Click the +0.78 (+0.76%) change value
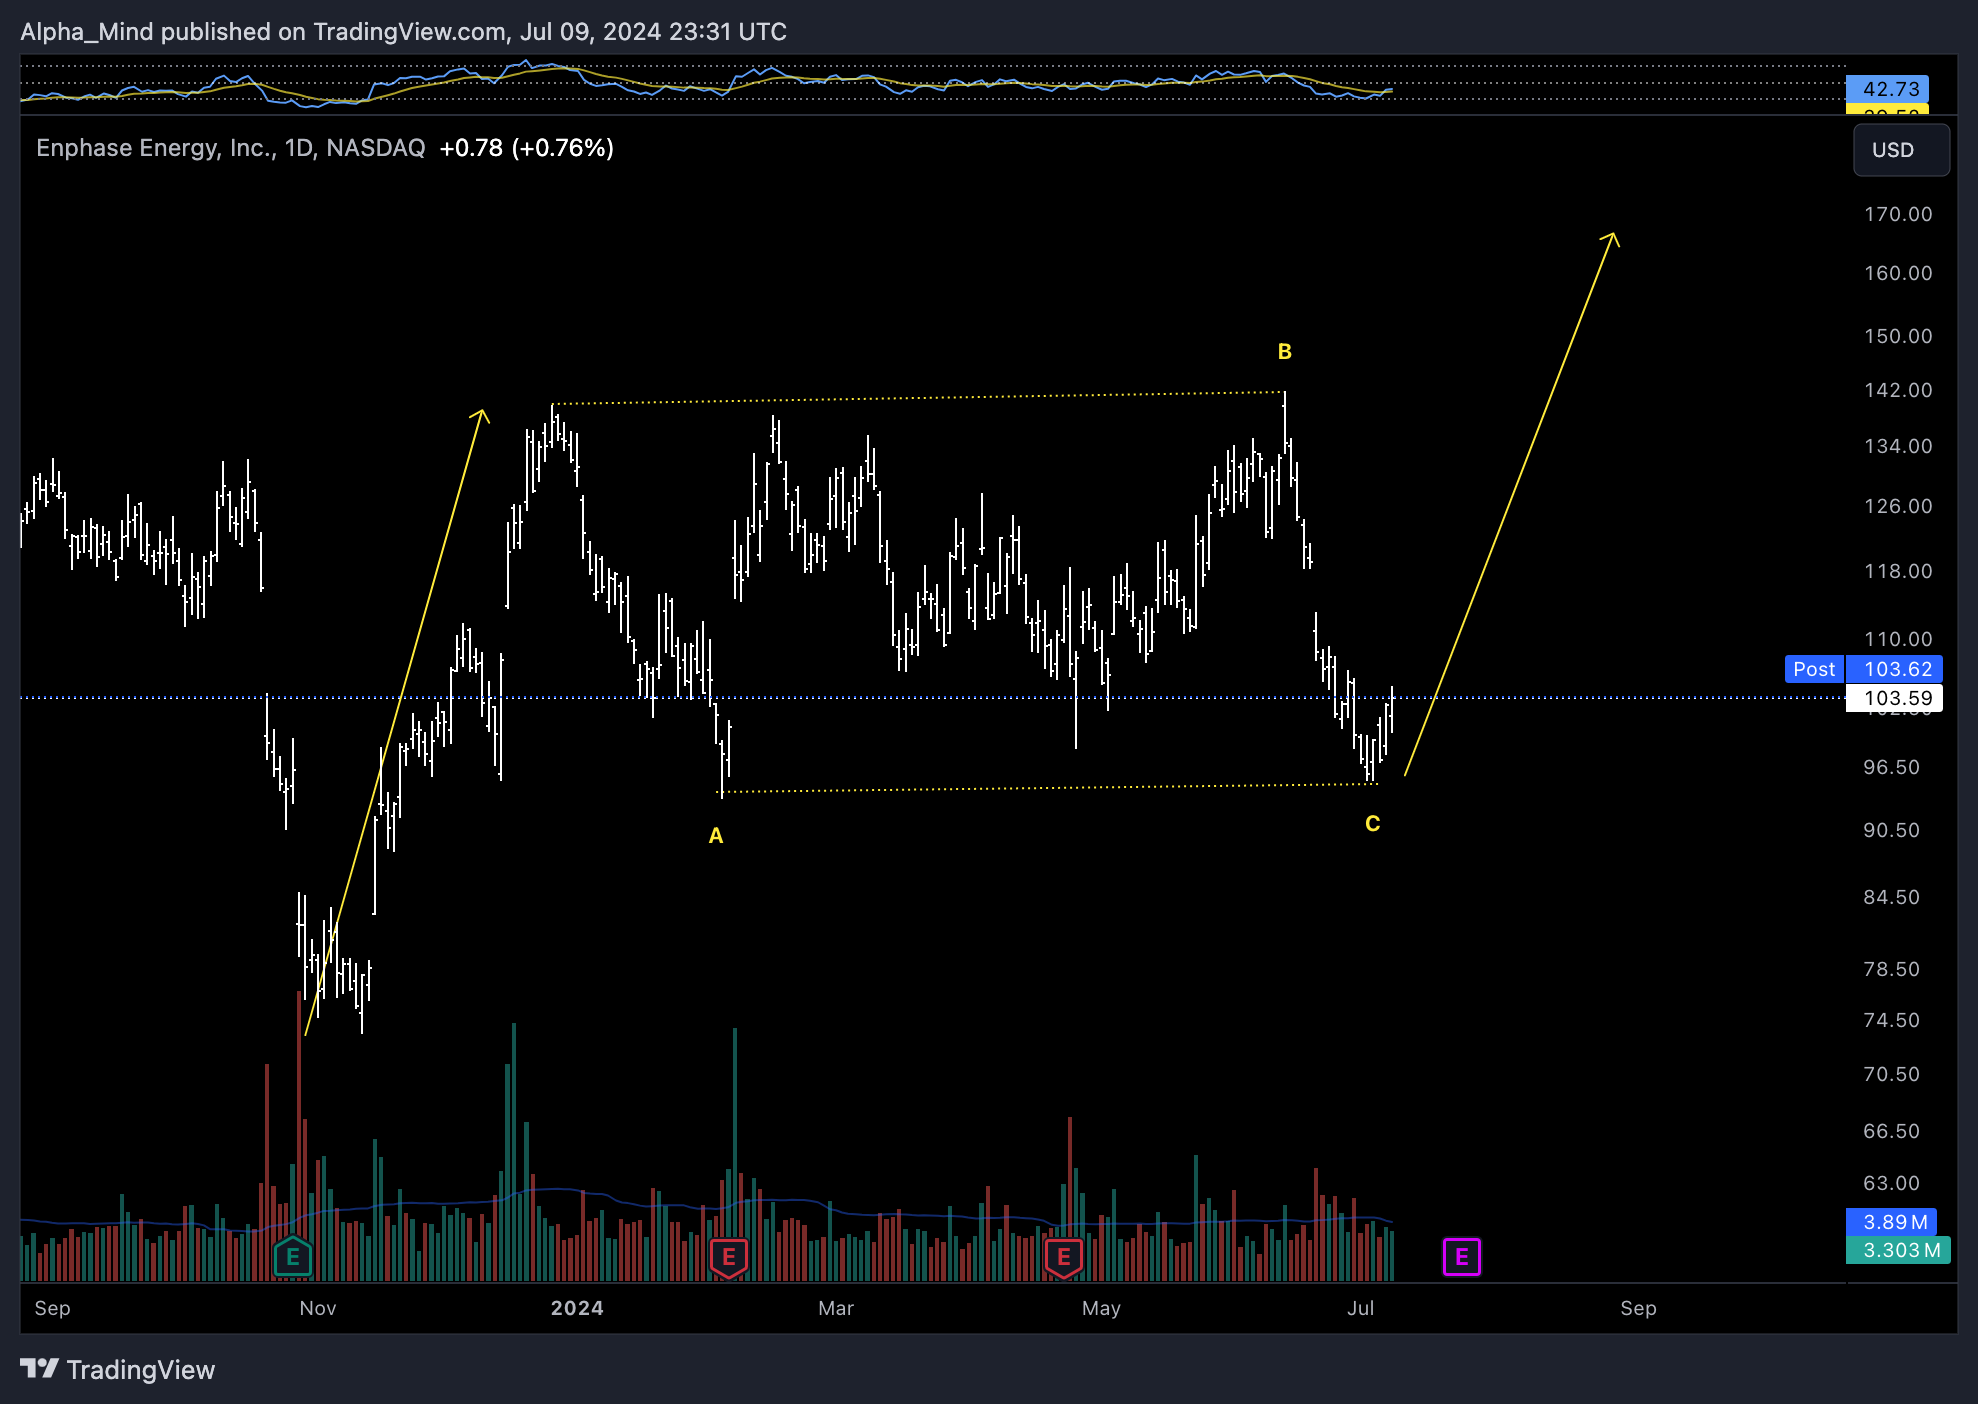This screenshot has height=1404, width=1978. point(527,148)
